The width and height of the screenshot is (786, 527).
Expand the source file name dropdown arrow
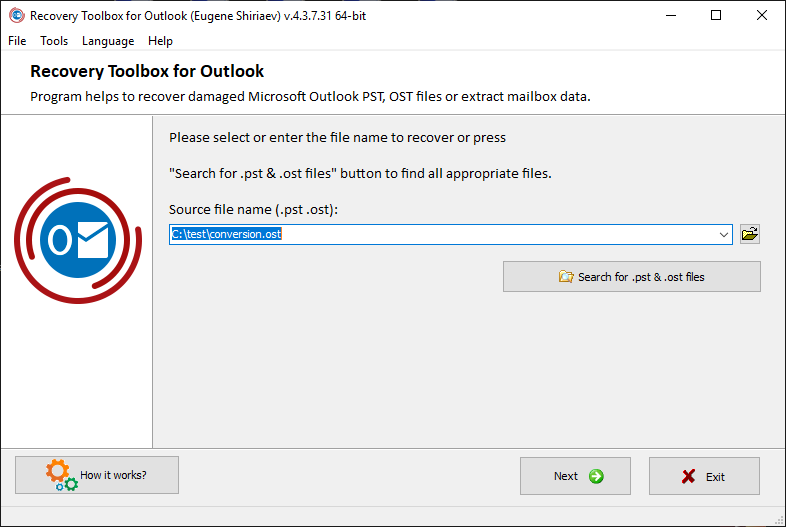[x=724, y=234]
